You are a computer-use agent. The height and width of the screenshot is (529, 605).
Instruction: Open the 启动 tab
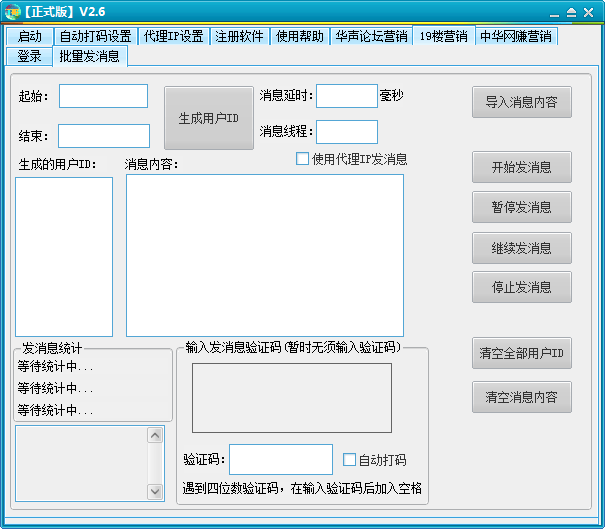[x=30, y=36]
